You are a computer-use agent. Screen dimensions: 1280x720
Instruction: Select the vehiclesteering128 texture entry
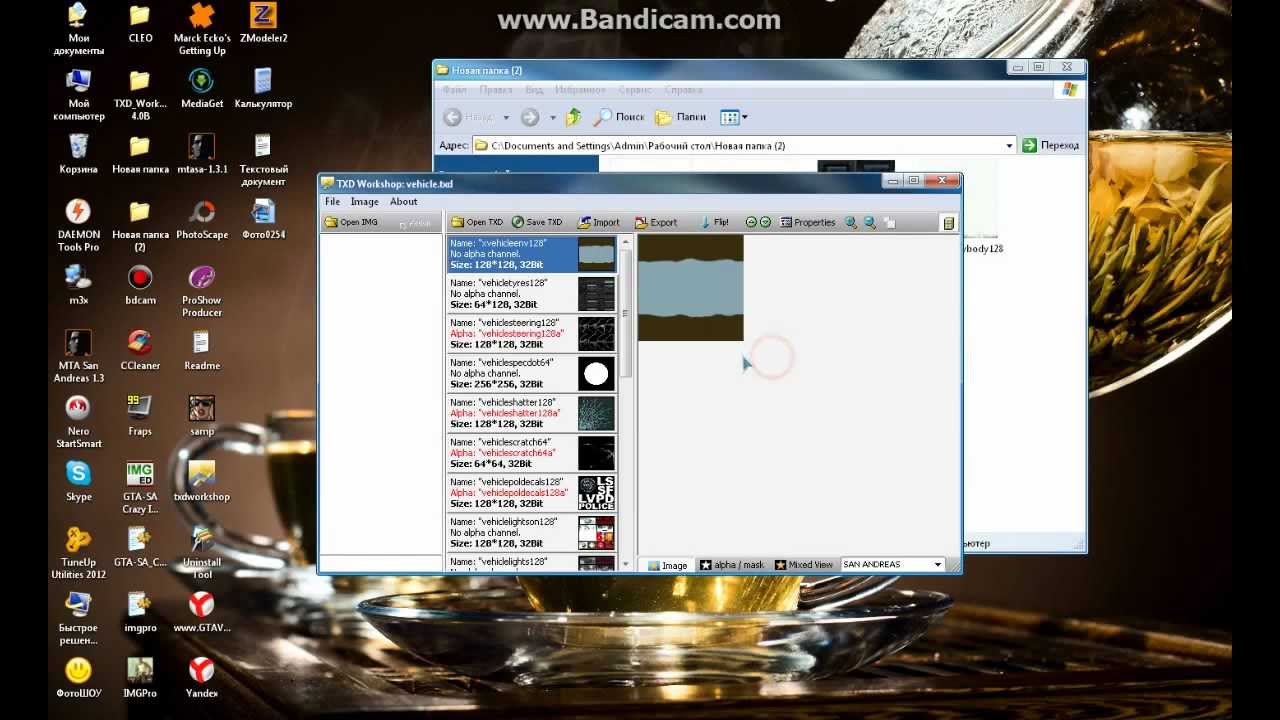[x=532, y=334]
